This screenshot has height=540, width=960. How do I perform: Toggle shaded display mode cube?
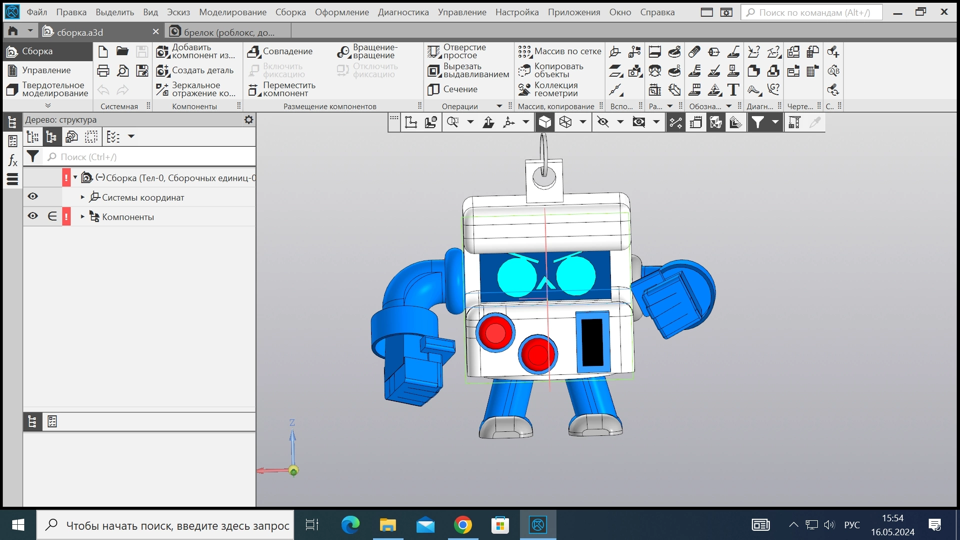pos(544,122)
